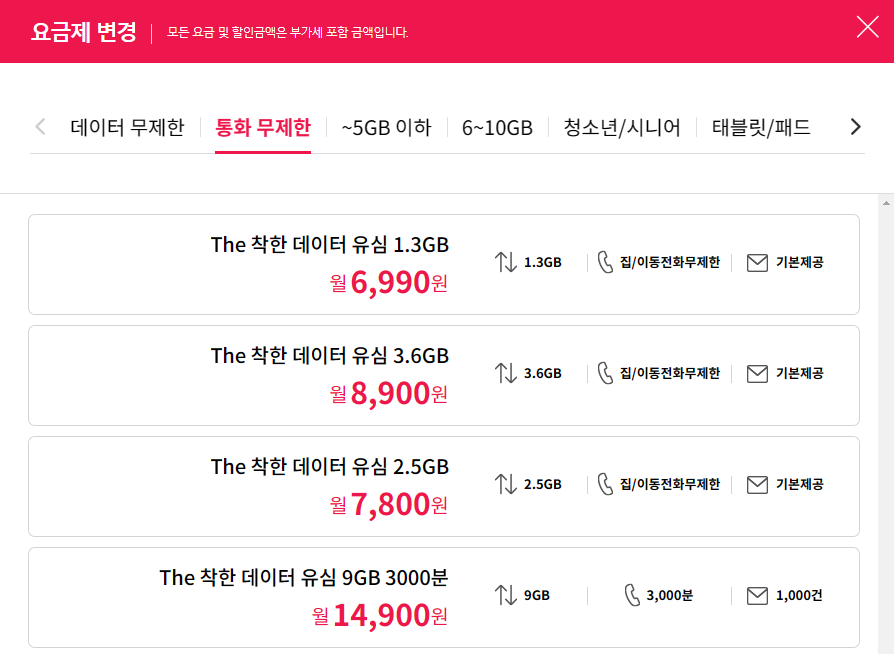This screenshot has height=654, width=894.
Task: Click the left chevron to scroll tabs backward
Action: pos(40,127)
